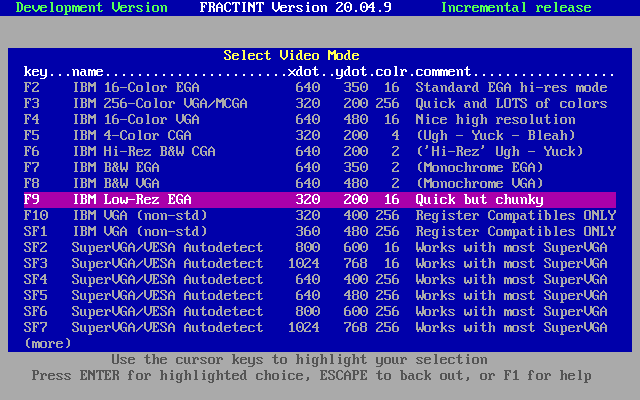
Task: Pick the F5 IBM 4-Color CGA row
Action: [x=320, y=136]
